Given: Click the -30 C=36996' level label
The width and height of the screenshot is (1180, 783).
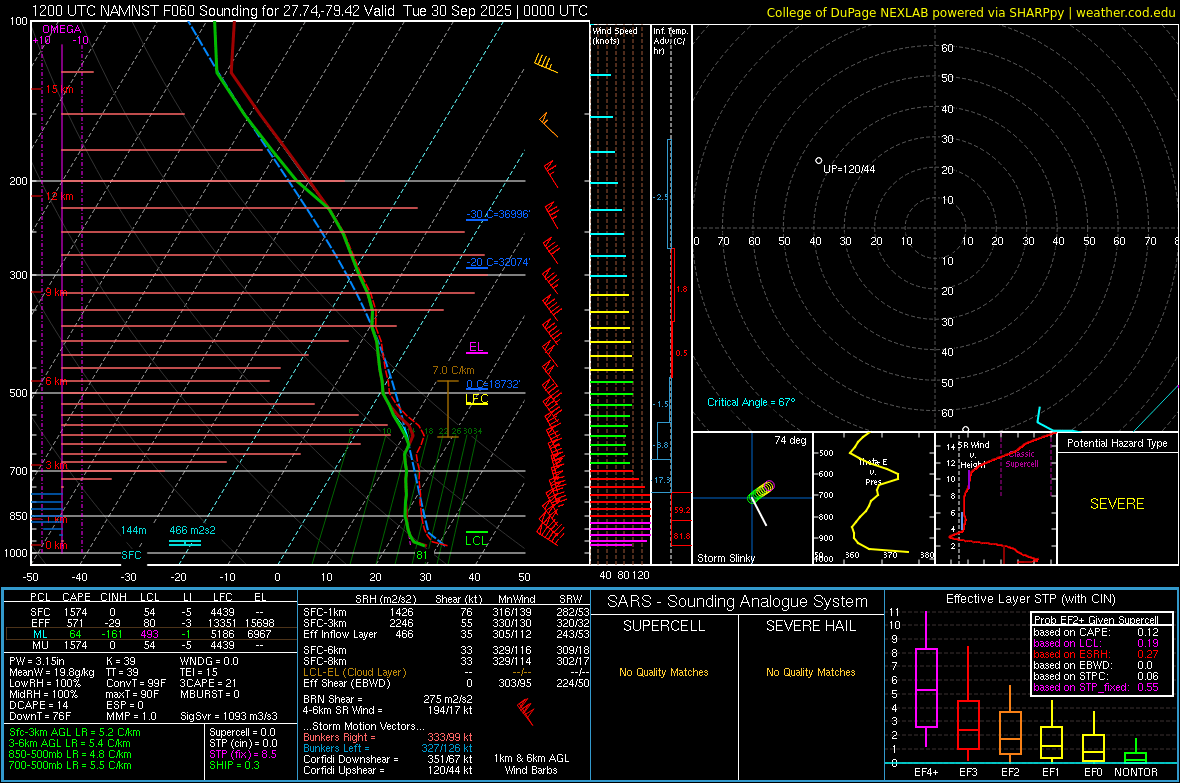Looking at the screenshot, I should pyautogui.click(x=498, y=214).
